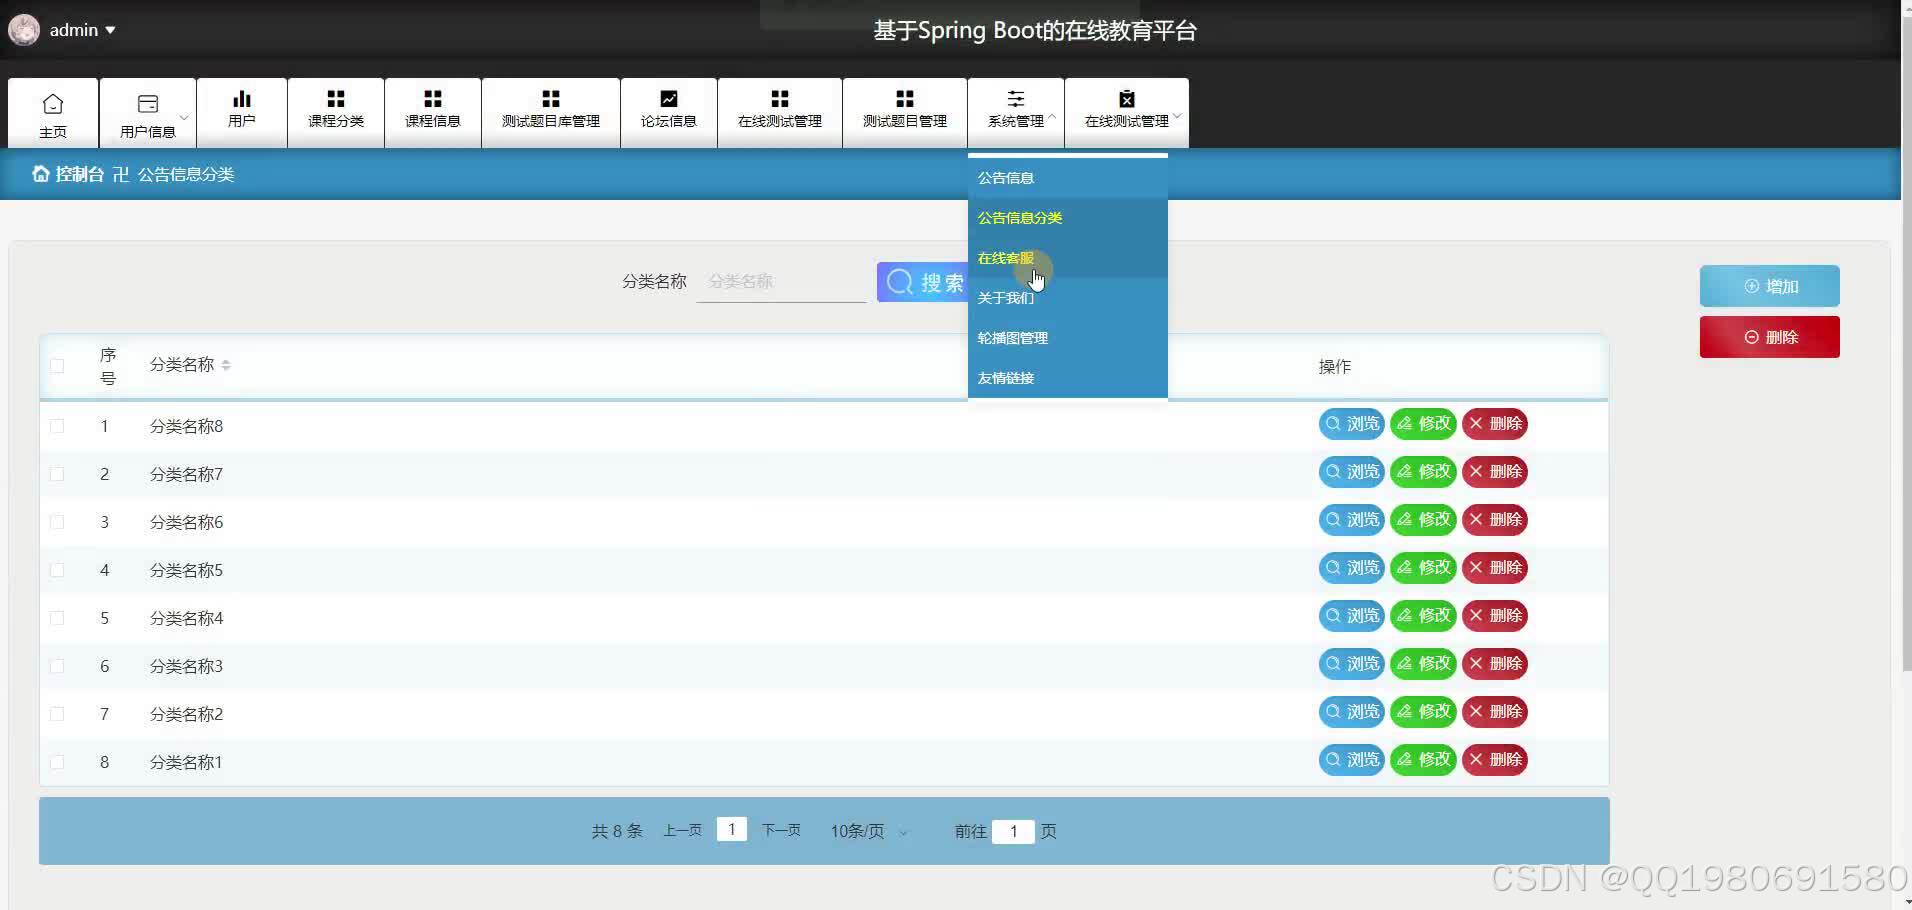Select 在线客服 from dropdown menu
Viewport: 1912px width, 910px height.
[1068, 258]
